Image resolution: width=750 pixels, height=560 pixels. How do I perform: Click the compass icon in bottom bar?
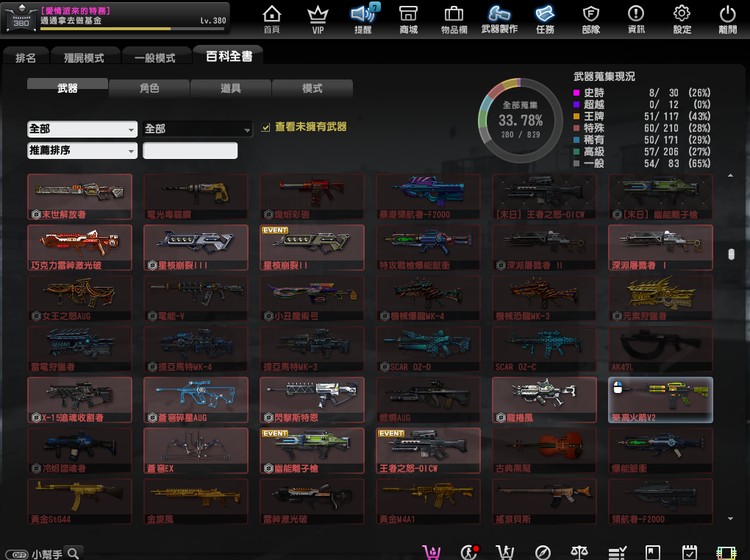[x=542, y=553]
